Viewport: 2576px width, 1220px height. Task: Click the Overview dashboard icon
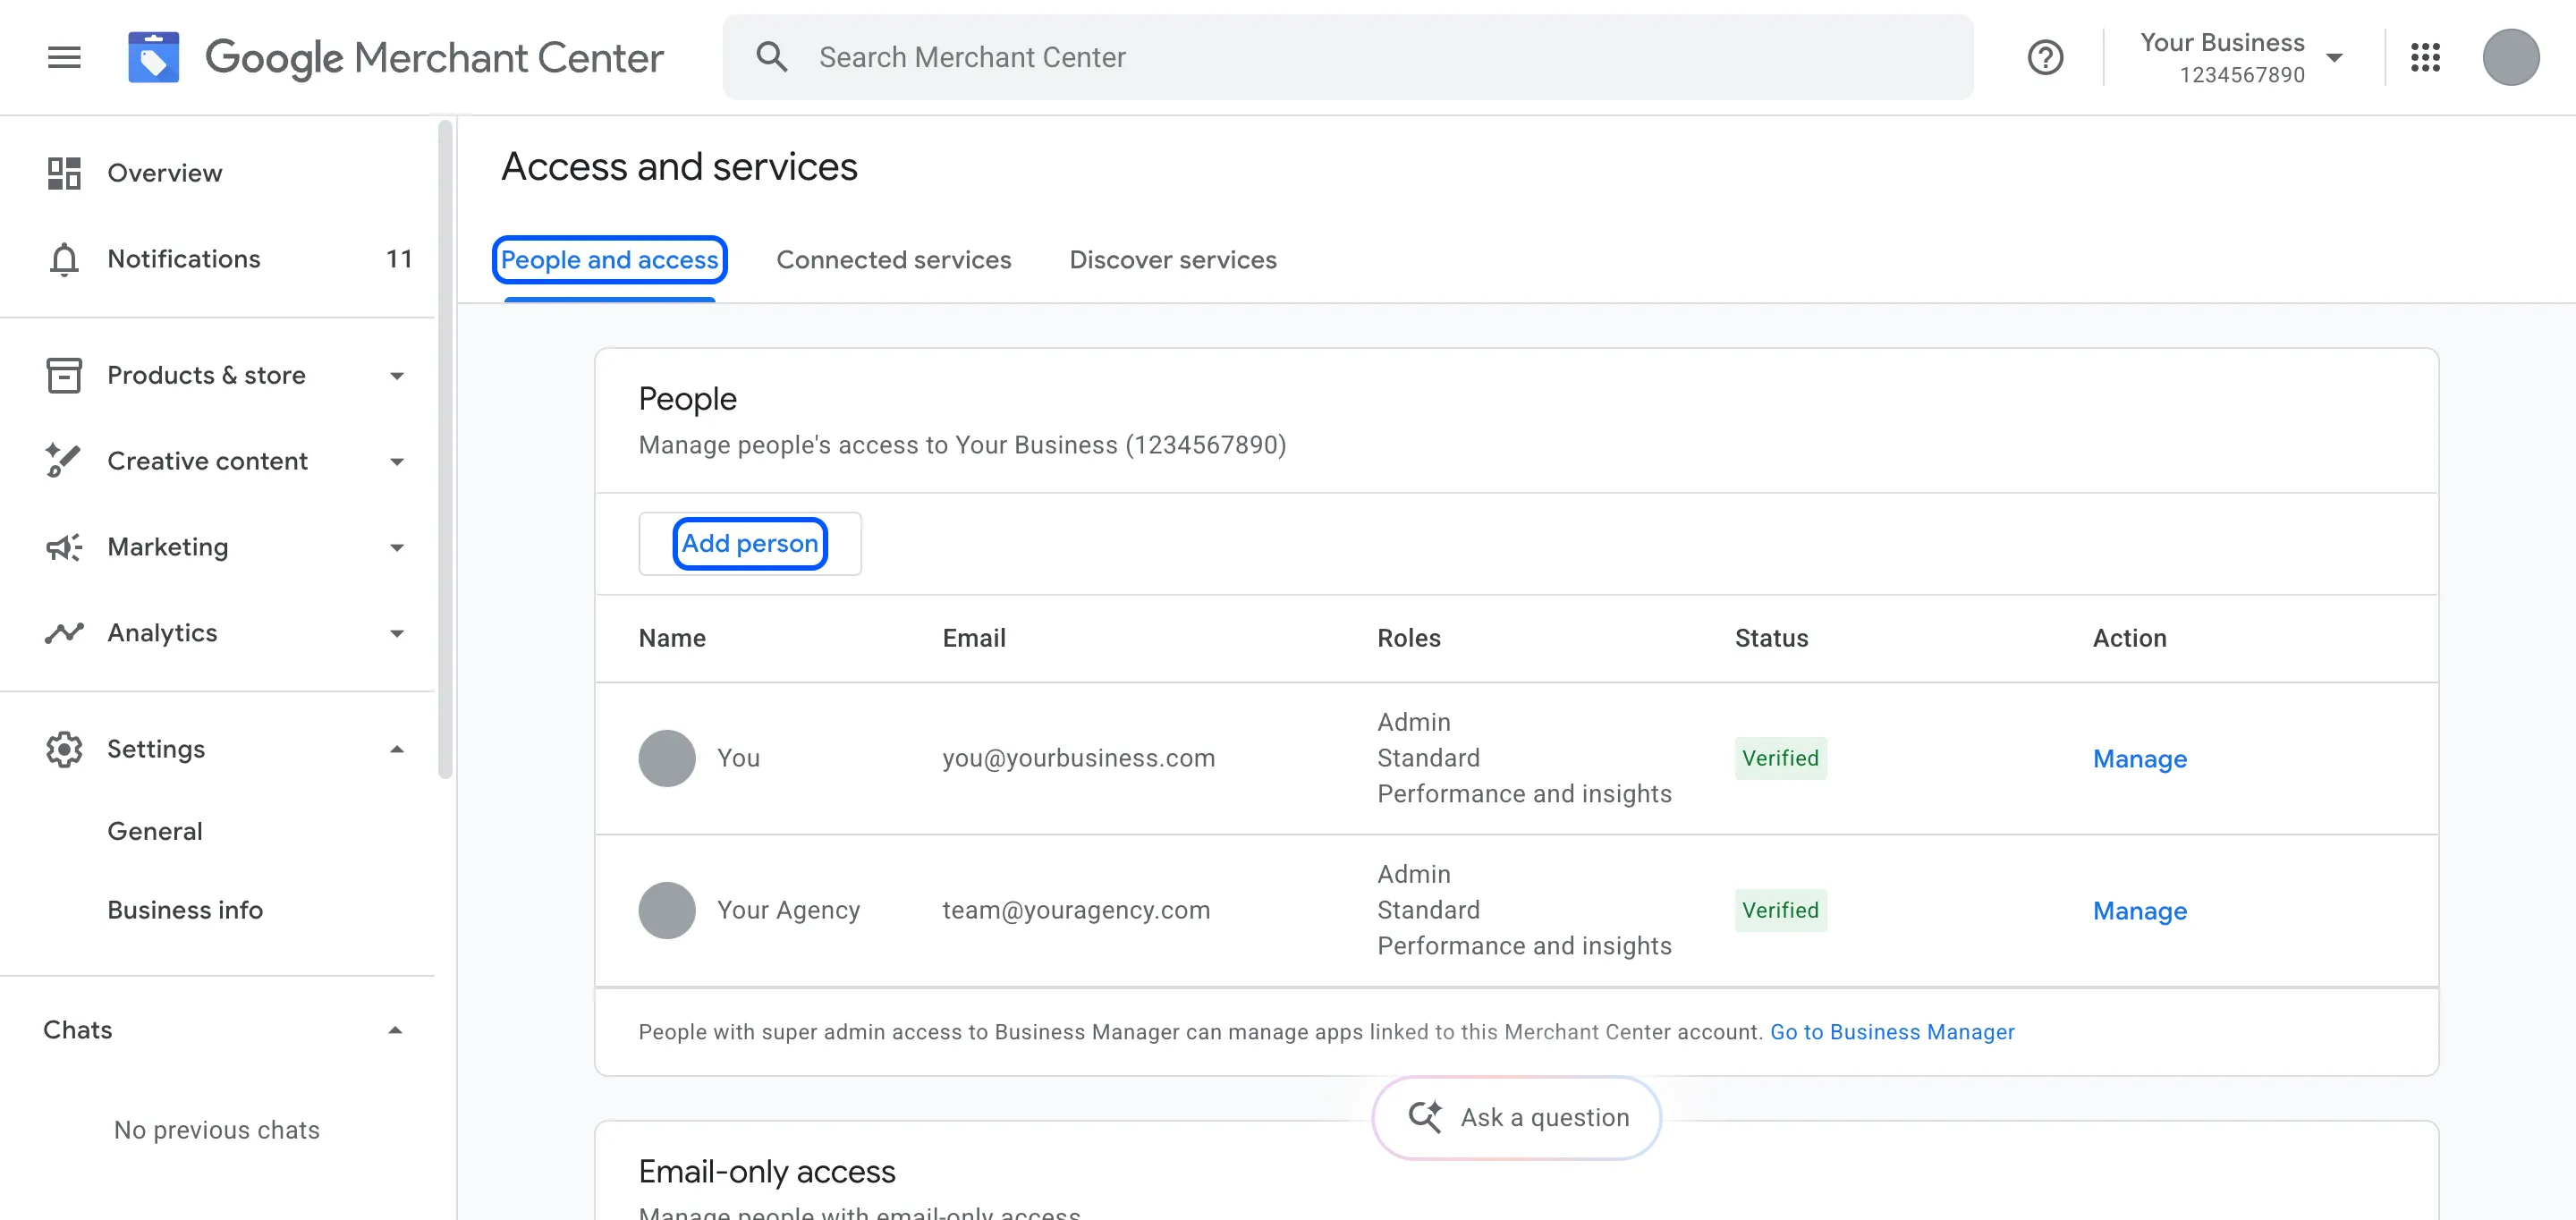pyautogui.click(x=64, y=173)
